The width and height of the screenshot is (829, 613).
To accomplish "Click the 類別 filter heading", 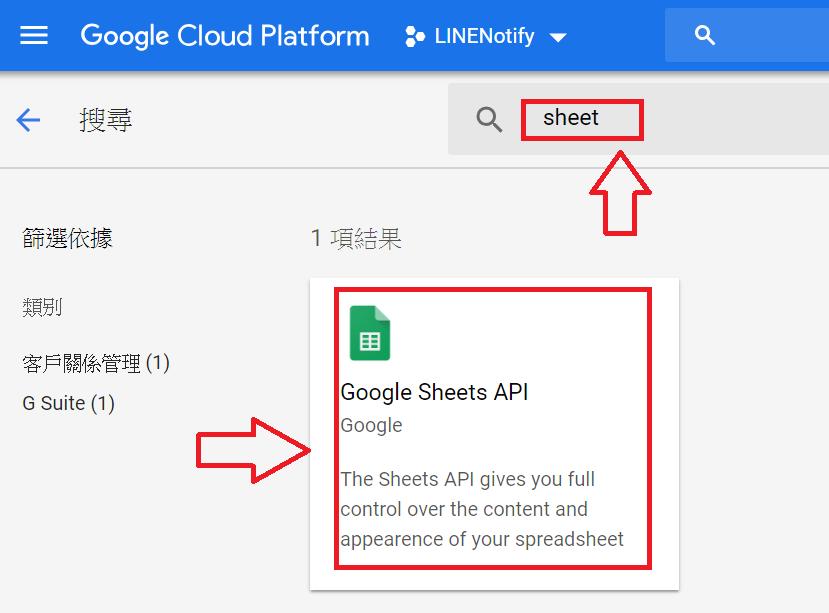I will [42, 307].
